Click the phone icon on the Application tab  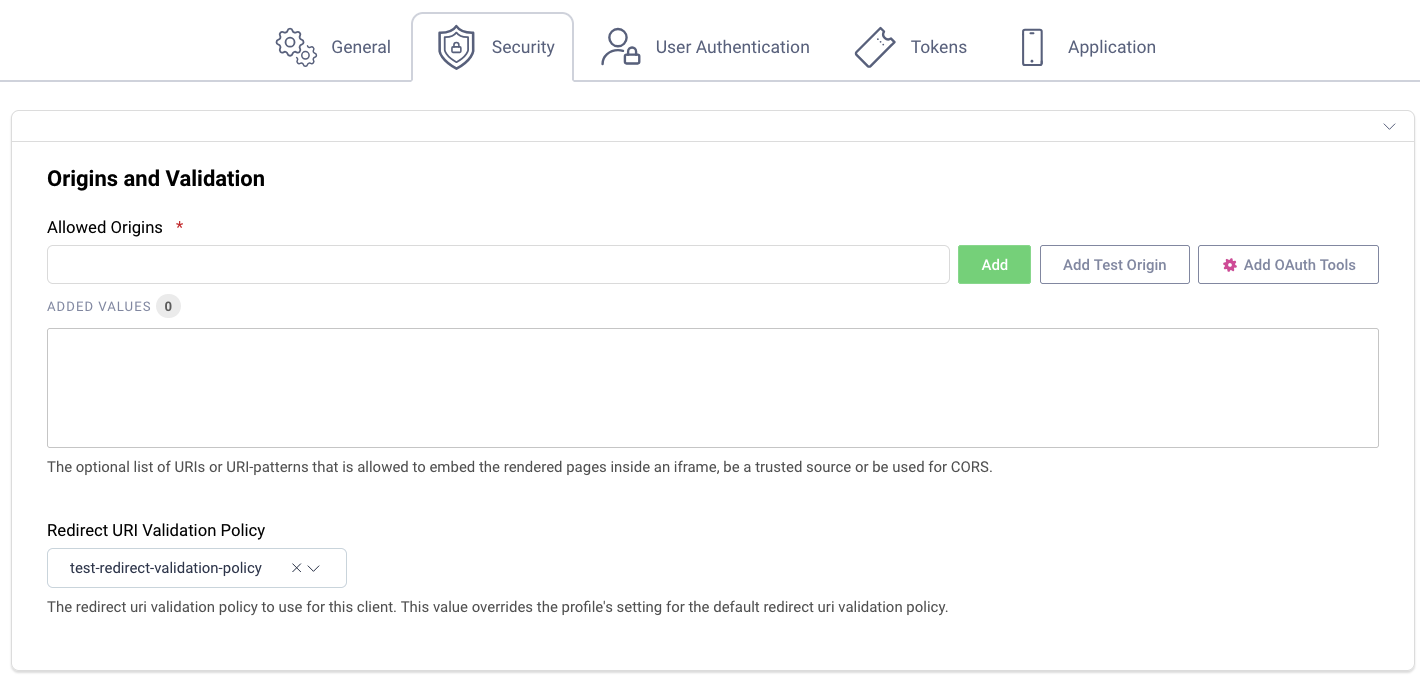point(1031,46)
